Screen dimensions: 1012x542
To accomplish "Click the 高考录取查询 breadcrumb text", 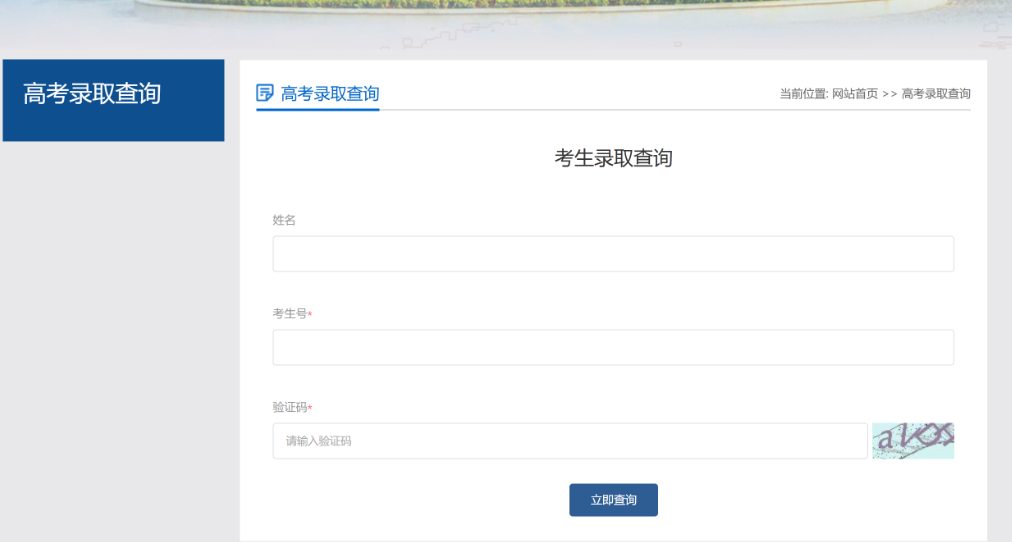I will pyautogui.click(x=936, y=94).
